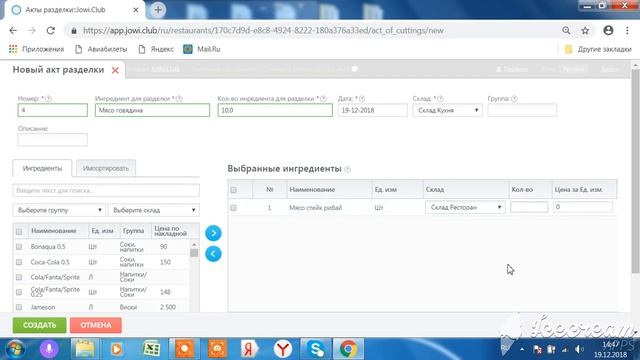Image resolution: width=640 pixels, height=360 pixels.
Task: Open the file explorer folder on the taskbar
Action: pyautogui.click(x=85, y=349)
